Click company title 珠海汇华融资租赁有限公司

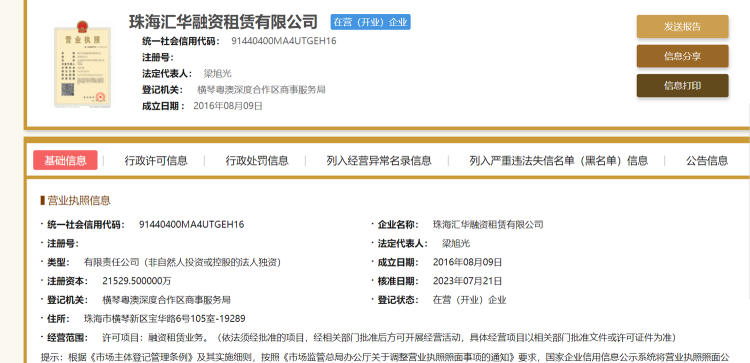point(223,22)
